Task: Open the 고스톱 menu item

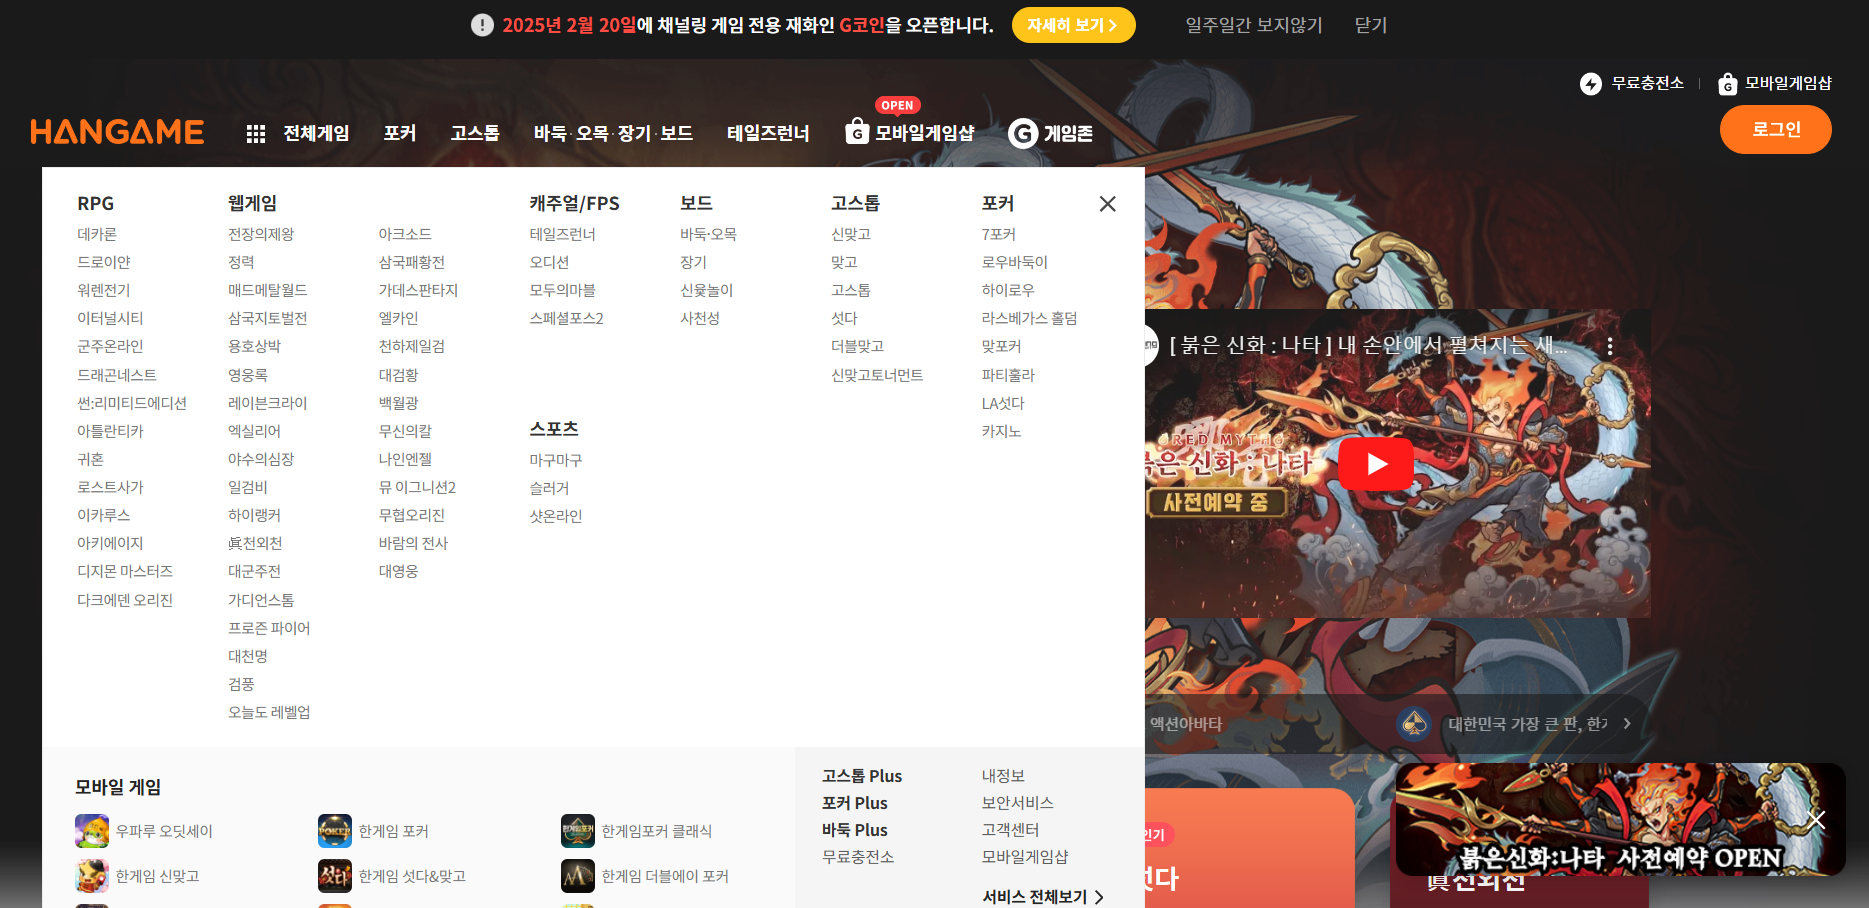Action: 475,133
